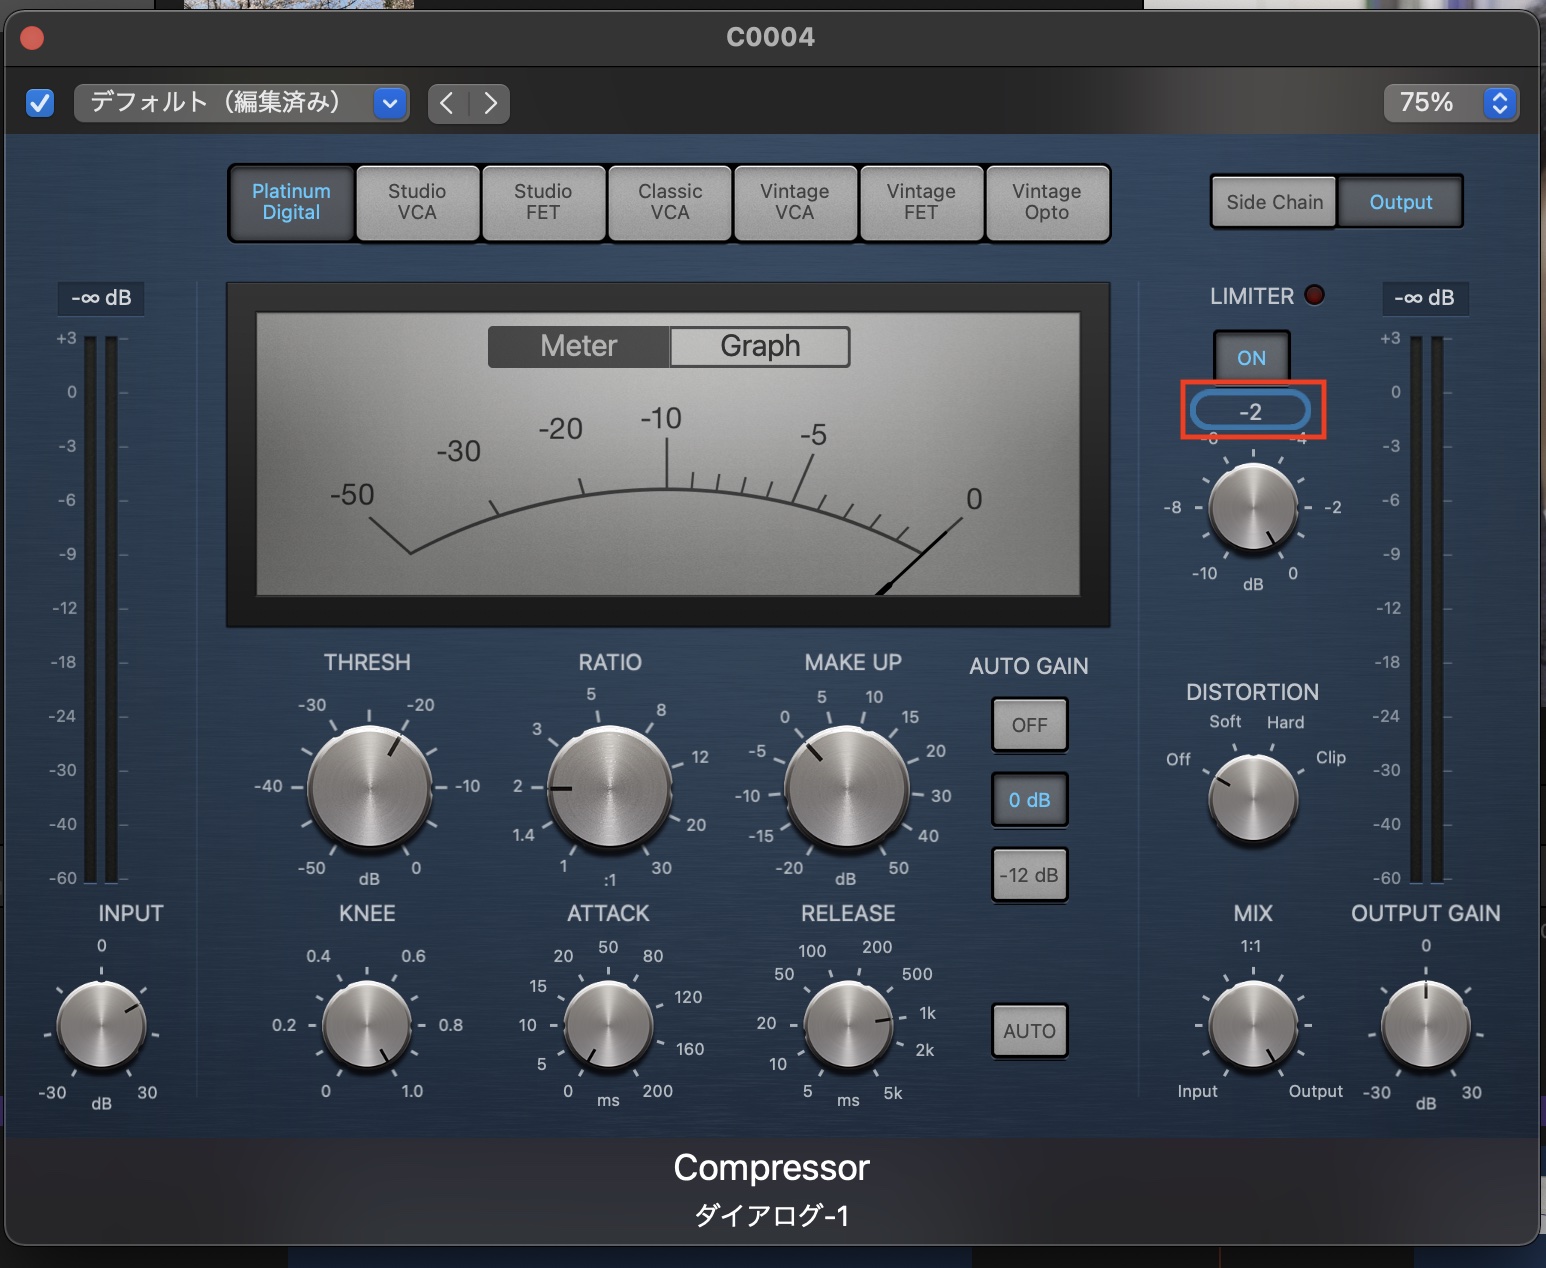This screenshot has width=1546, height=1268.
Task: Set Auto Gain to 0 dB
Action: tap(1030, 800)
